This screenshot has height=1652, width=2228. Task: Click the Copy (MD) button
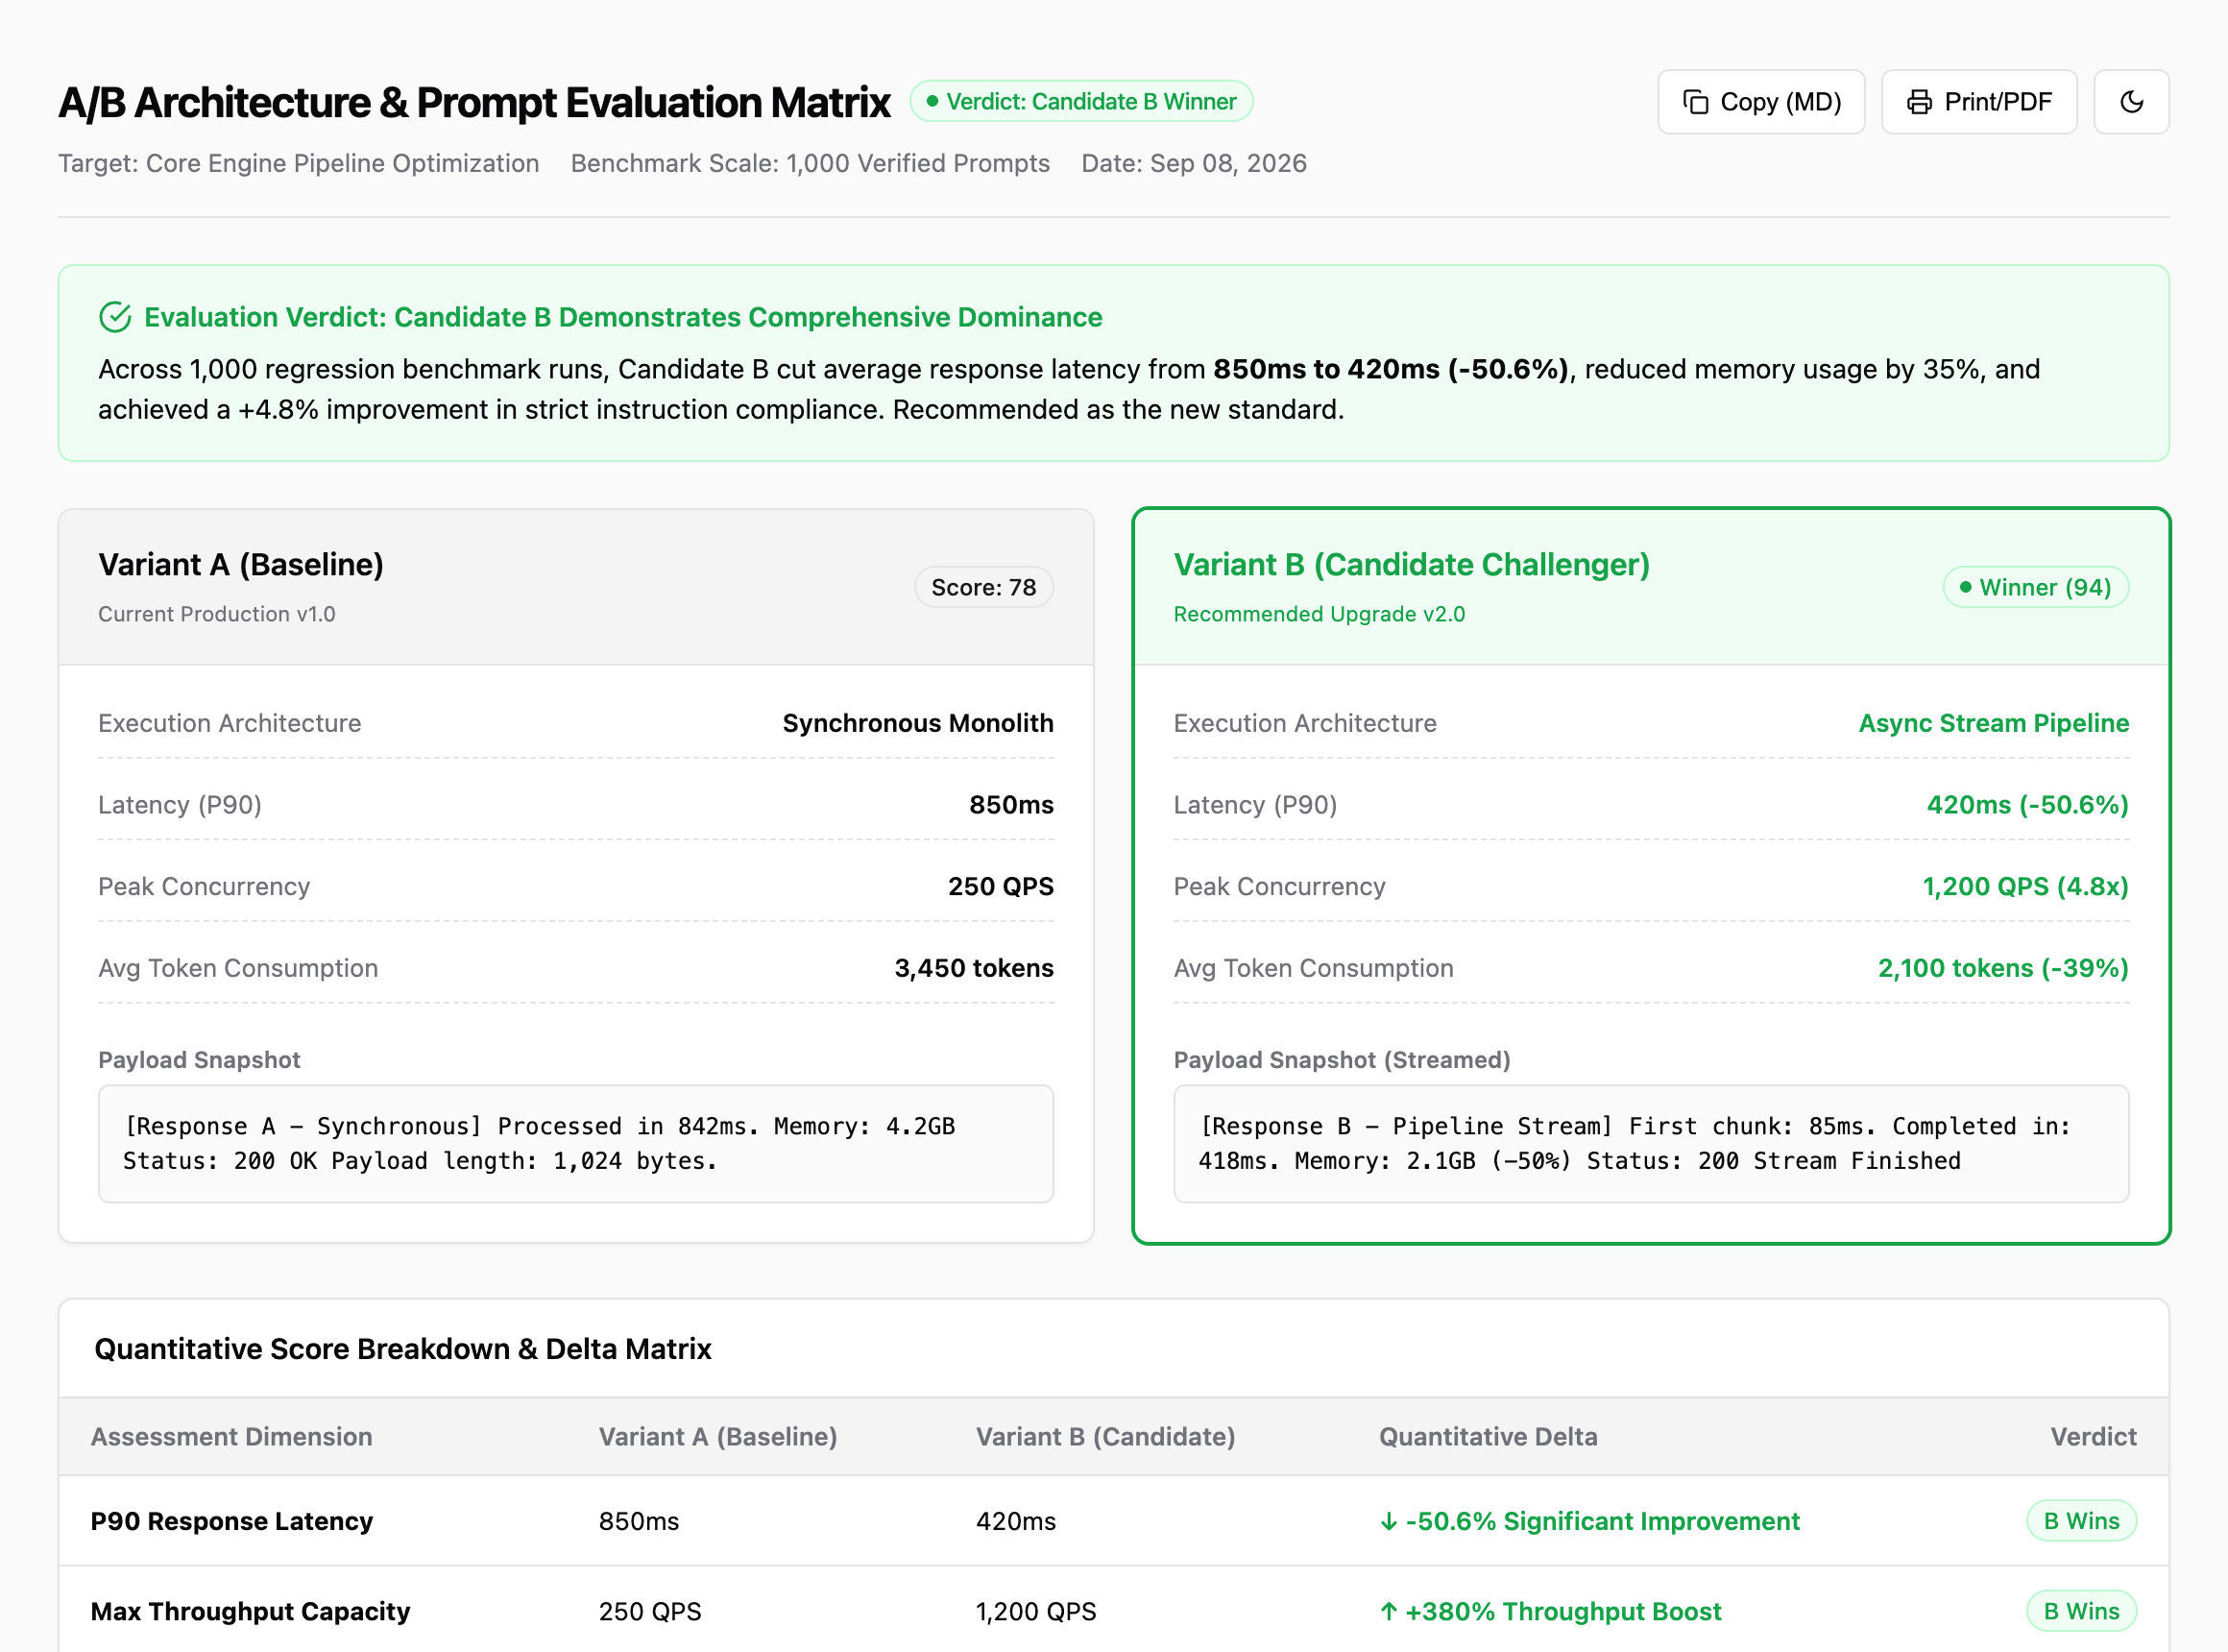coord(1760,102)
